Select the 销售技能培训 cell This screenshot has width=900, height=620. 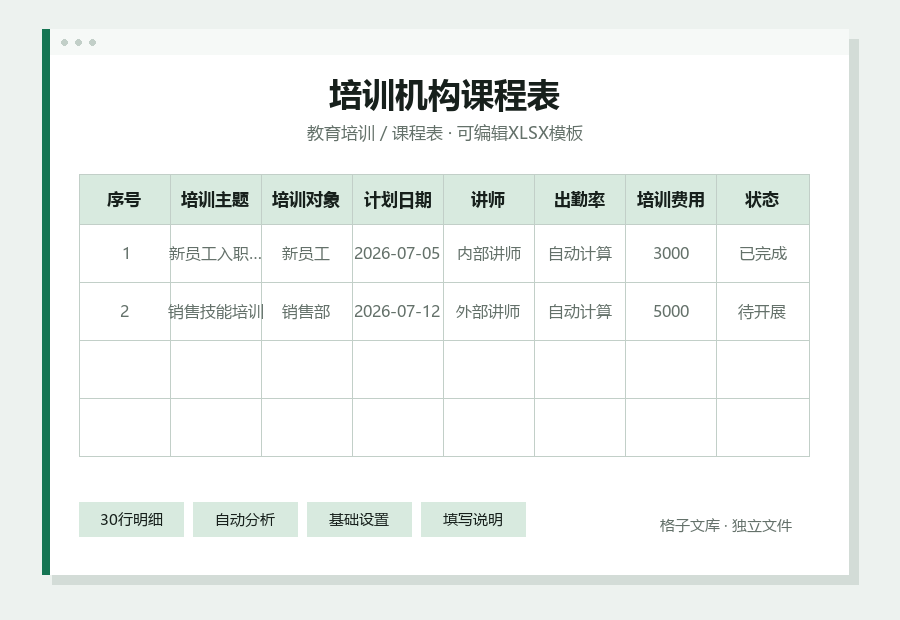click(216, 312)
